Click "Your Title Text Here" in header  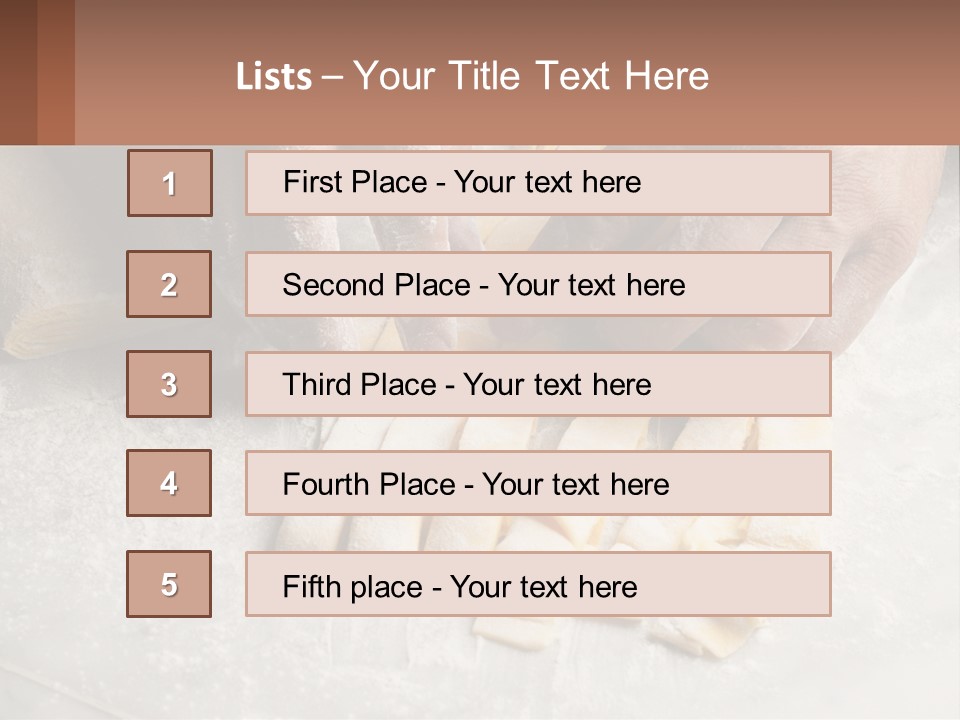[531, 76]
